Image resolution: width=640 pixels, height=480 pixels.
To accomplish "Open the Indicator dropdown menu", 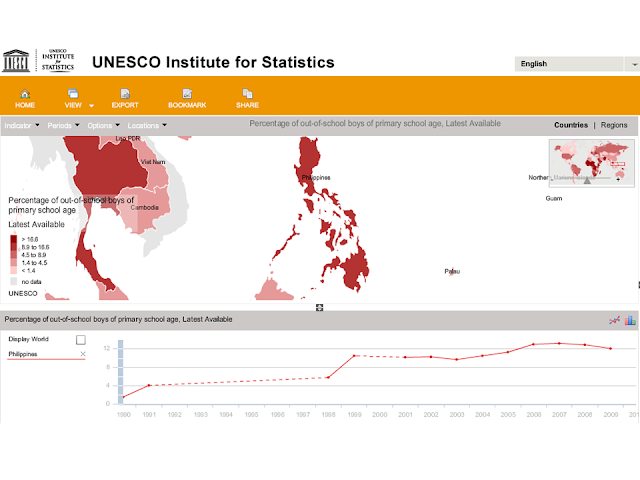I will click(x=22, y=125).
